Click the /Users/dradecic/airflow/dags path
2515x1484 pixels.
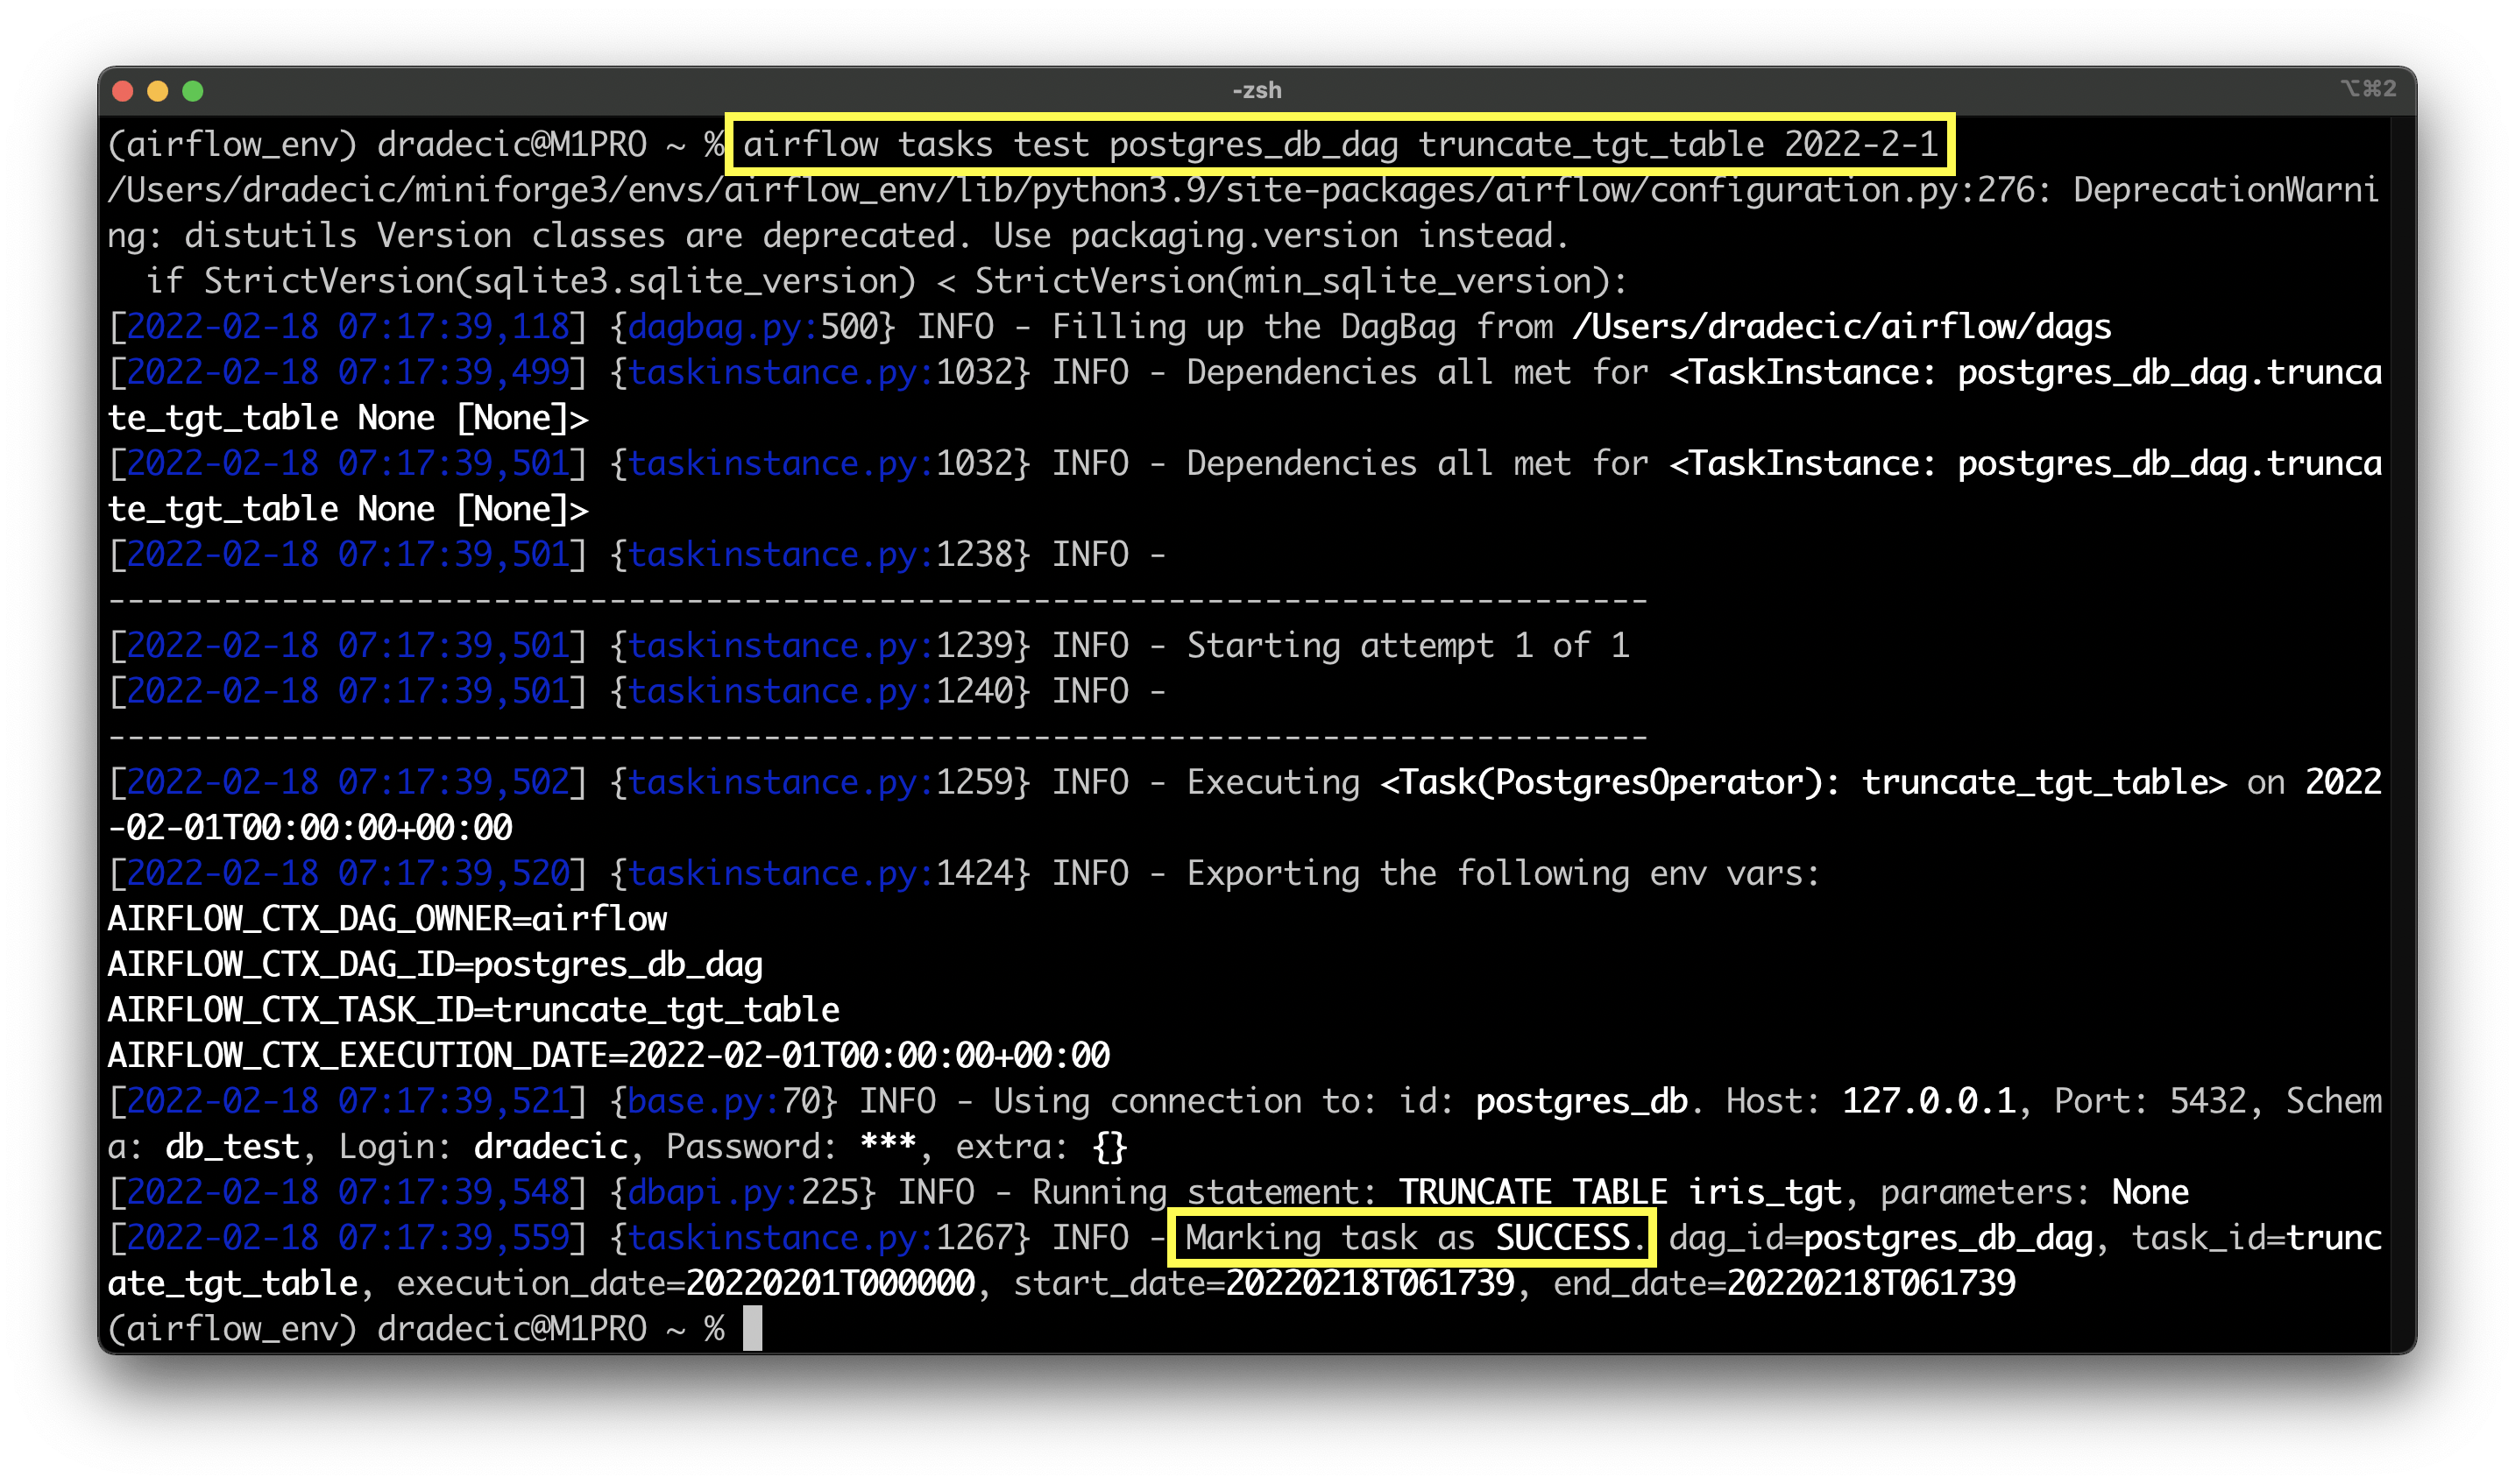coord(1841,327)
